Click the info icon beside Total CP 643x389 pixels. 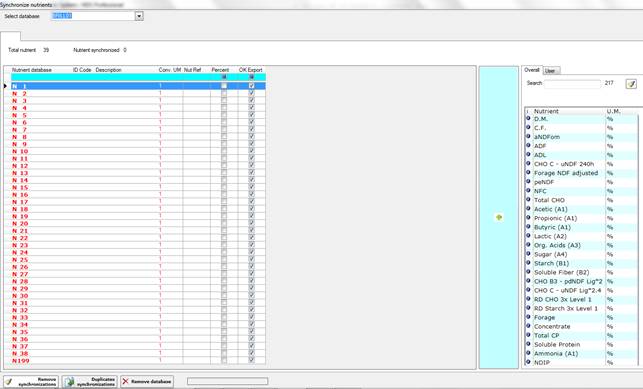pos(528,335)
